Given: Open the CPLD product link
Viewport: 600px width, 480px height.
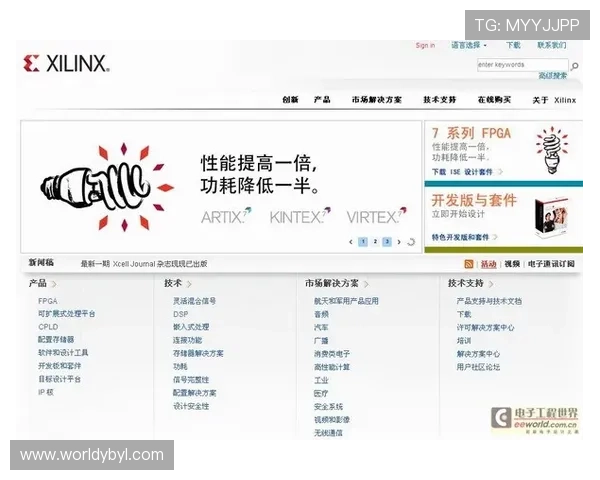Looking at the screenshot, I should click(x=48, y=327).
